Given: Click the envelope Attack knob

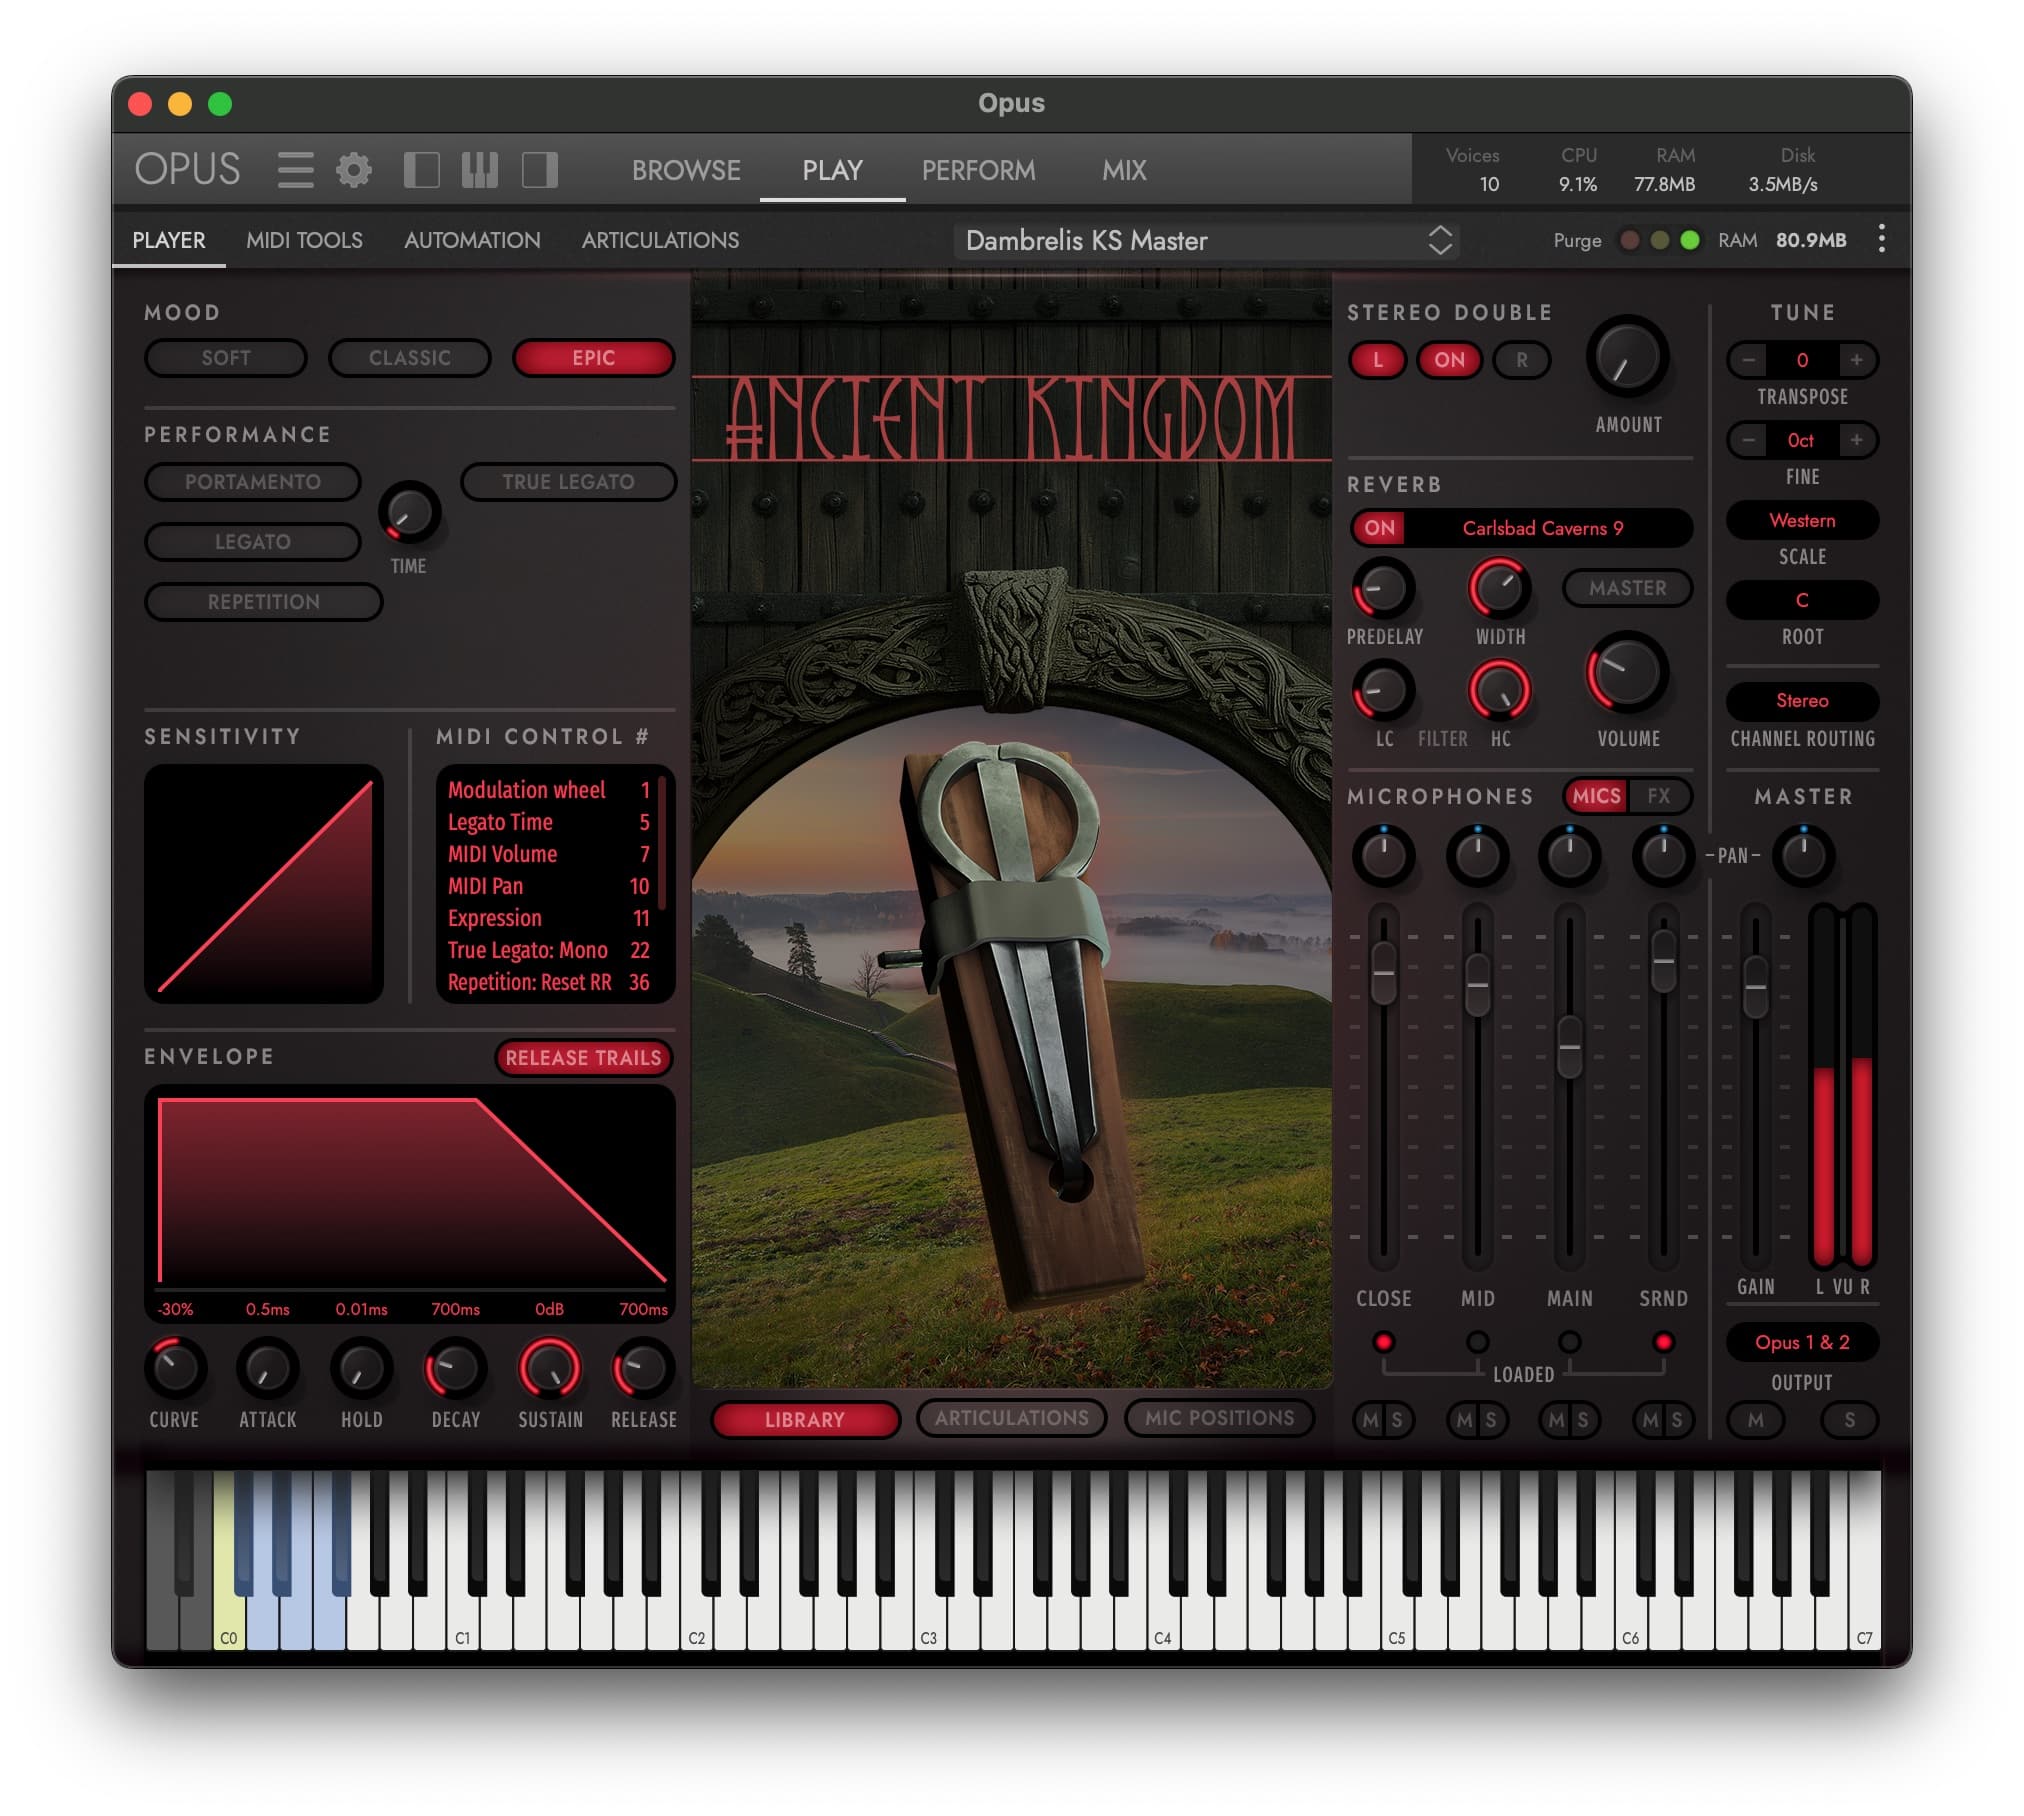Looking at the screenshot, I should (x=267, y=1368).
